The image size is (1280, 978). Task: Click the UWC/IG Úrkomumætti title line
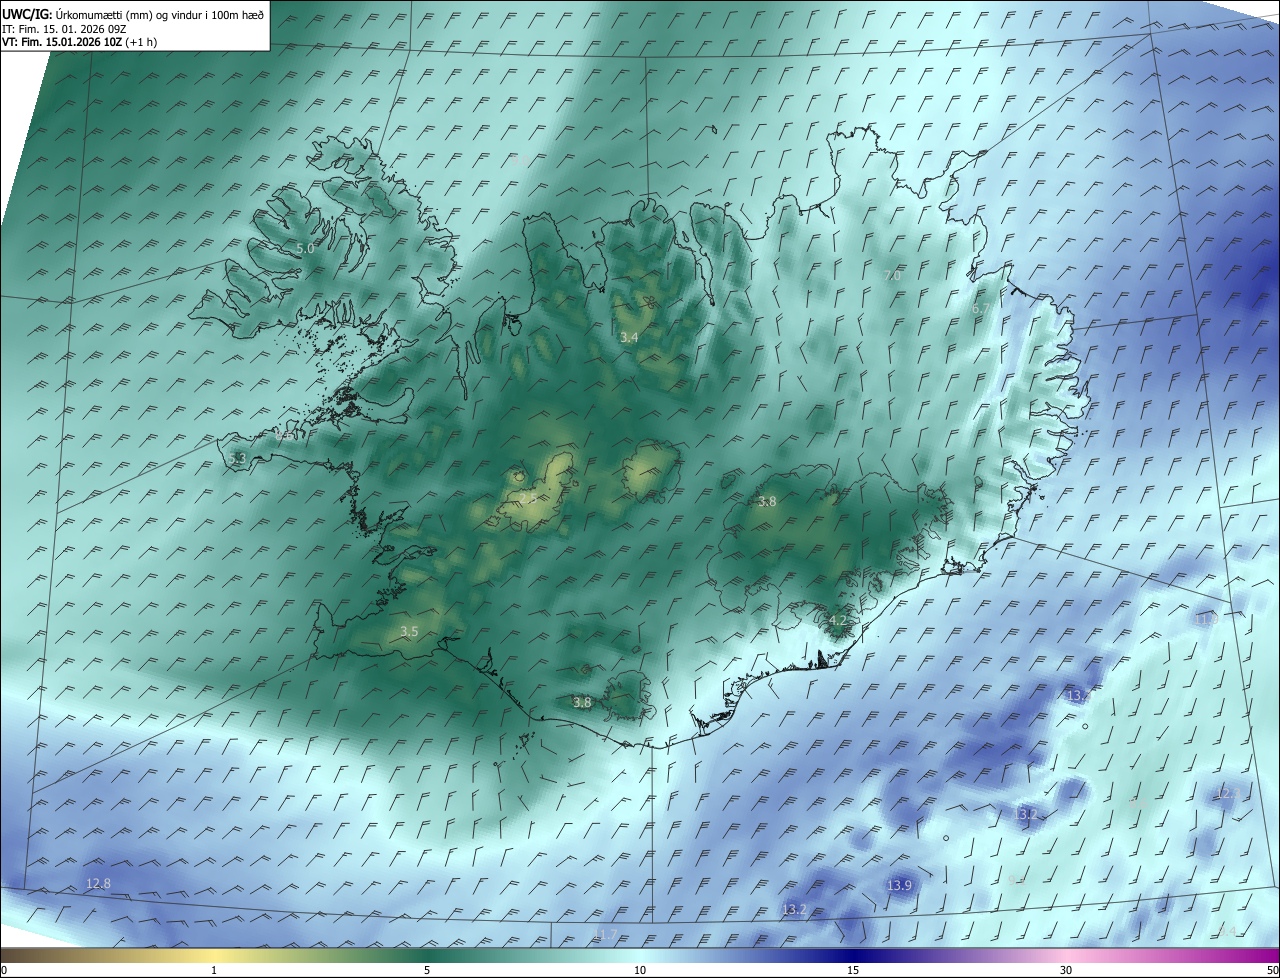133,13
